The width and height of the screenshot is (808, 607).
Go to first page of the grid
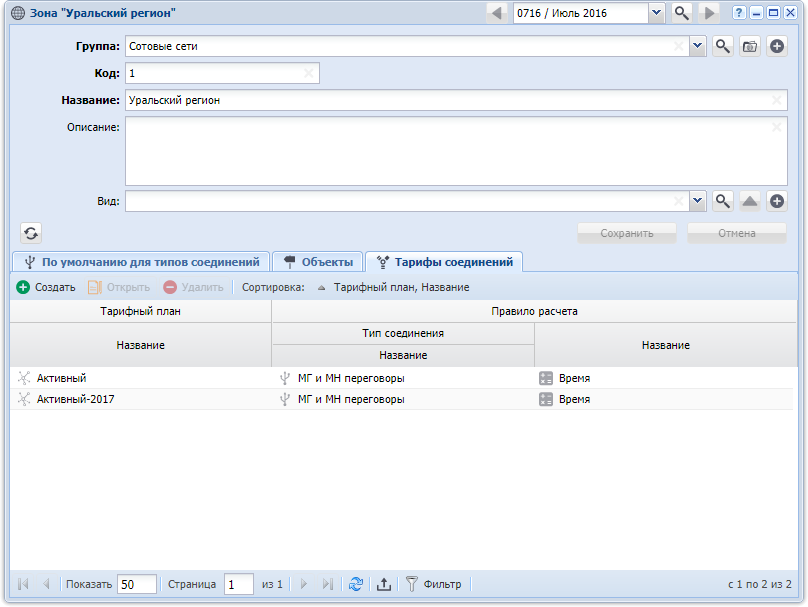pos(23,584)
